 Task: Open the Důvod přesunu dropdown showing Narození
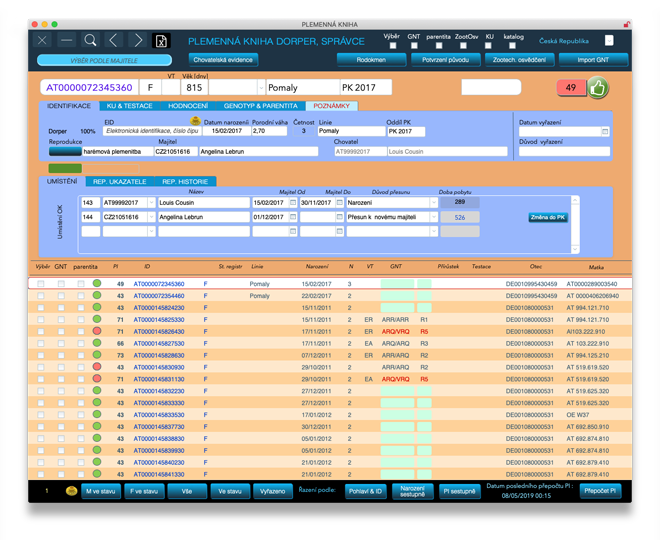point(433,202)
